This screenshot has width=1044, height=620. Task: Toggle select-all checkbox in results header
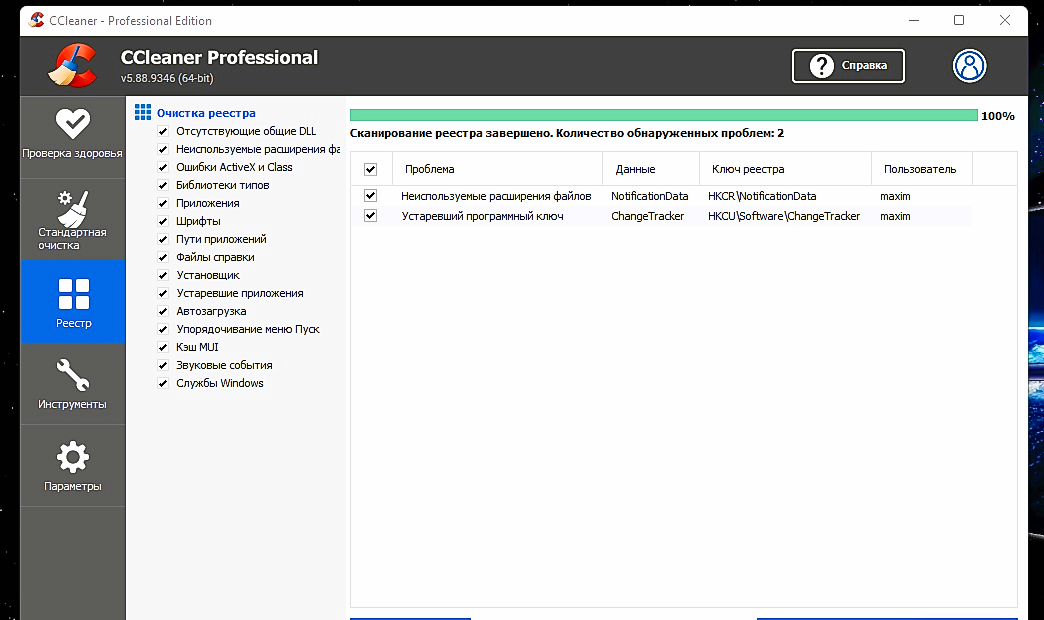[x=371, y=169]
